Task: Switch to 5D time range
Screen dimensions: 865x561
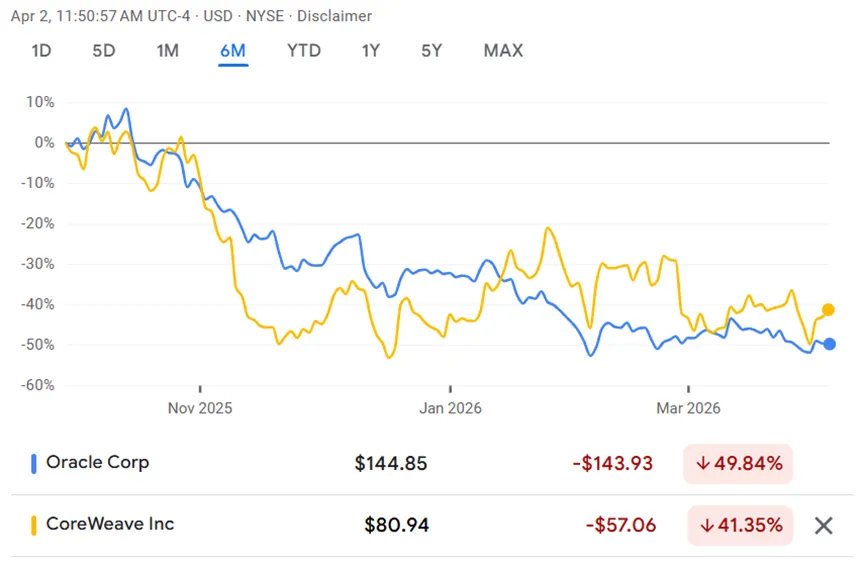Action: coord(104,50)
